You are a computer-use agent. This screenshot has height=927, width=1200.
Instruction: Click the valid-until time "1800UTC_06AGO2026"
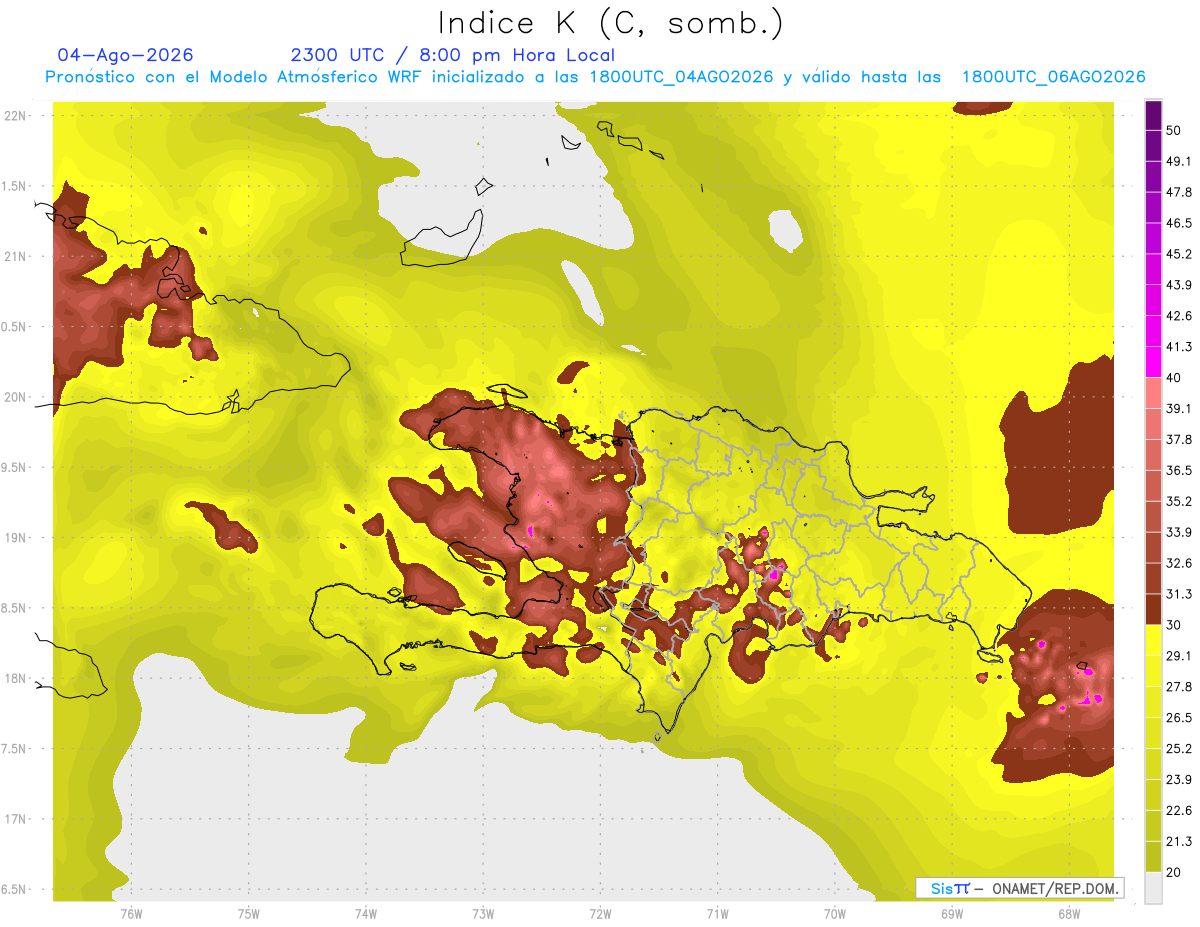coord(1054,77)
